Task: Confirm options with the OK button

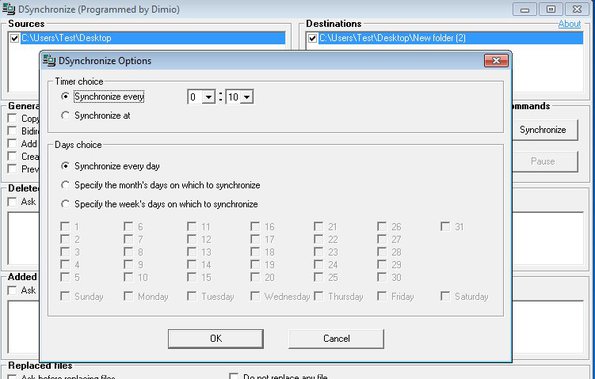Action: (x=216, y=338)
